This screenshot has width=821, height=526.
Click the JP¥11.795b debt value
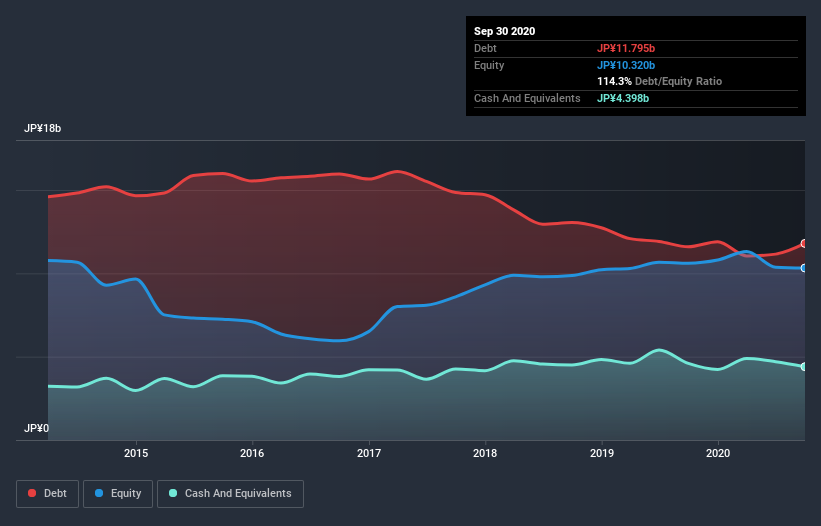tap(626, 48)
